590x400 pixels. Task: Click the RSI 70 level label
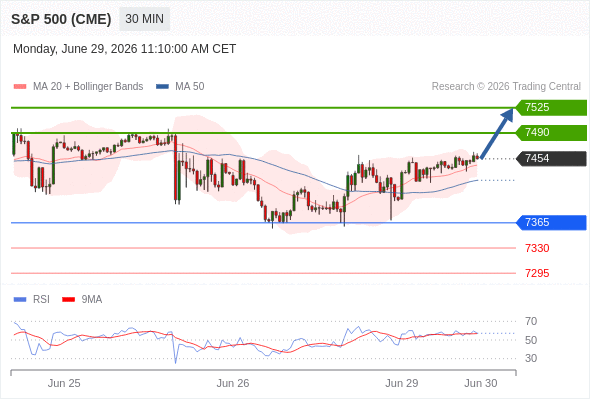click(x=531, y=321)
